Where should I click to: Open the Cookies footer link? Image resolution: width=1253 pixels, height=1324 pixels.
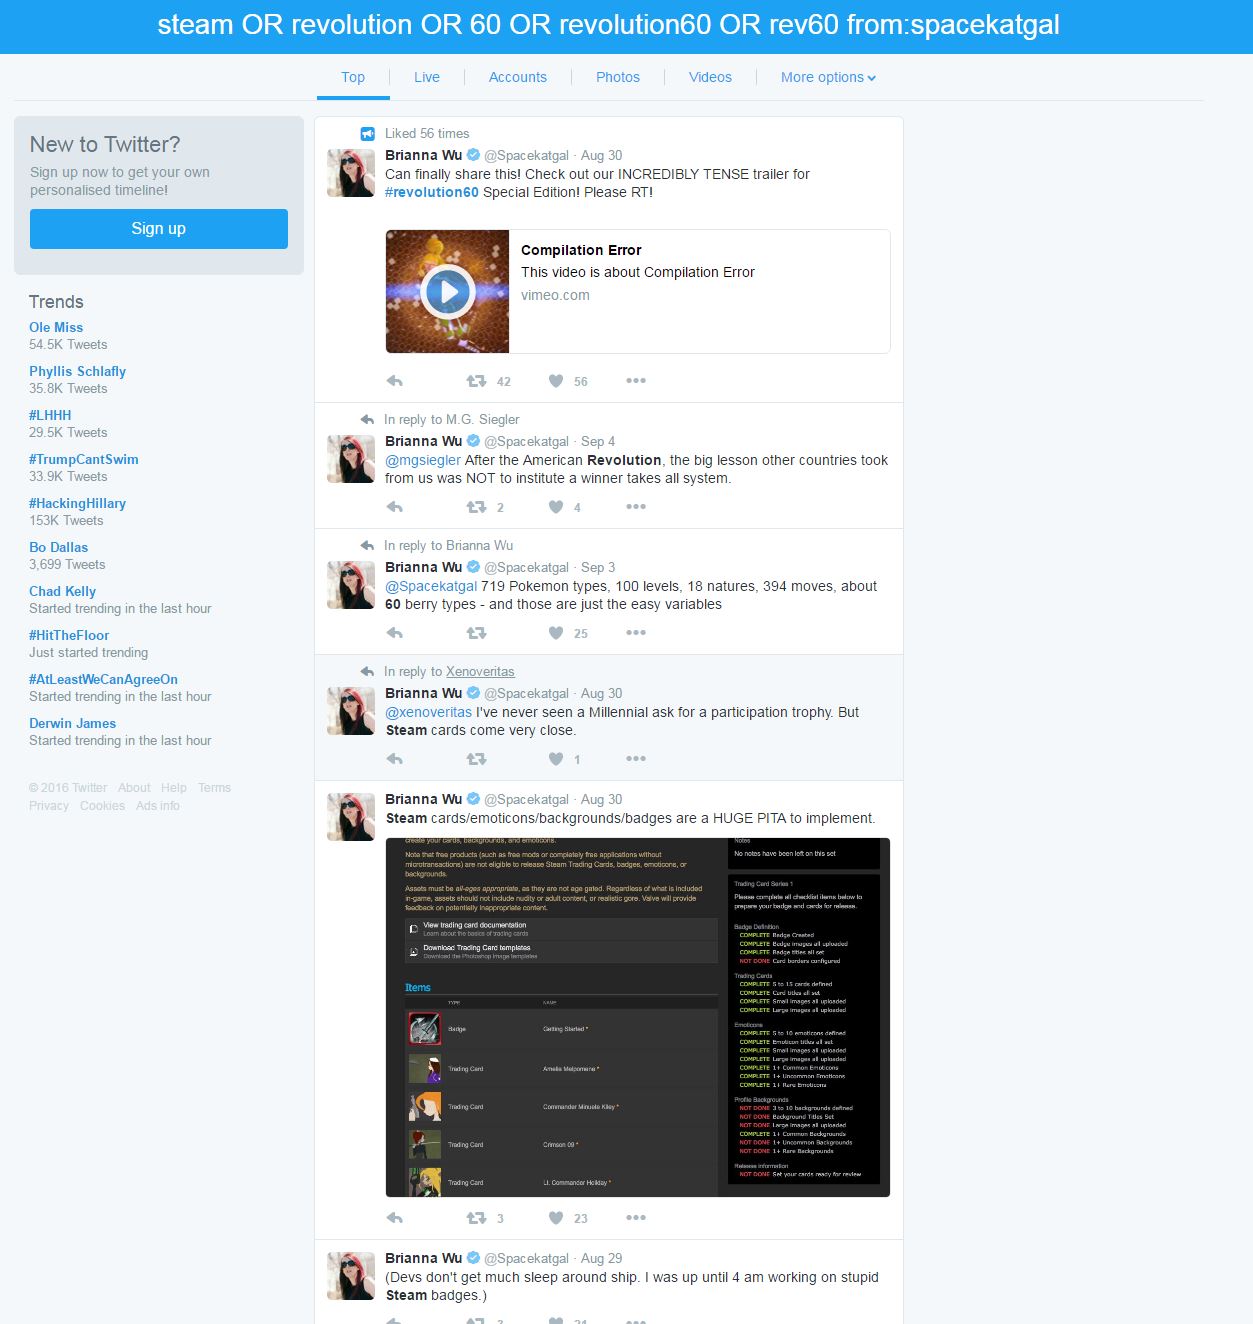(x=102, y=806)
